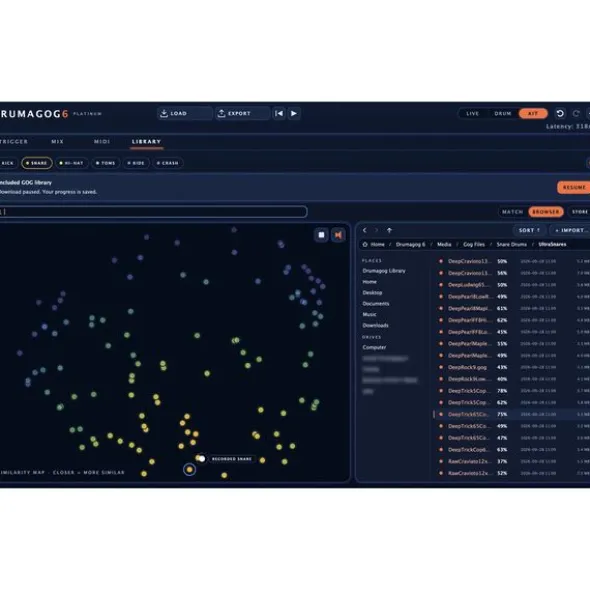Open Music in Places
The image size is (590, 591).
(x=369, y=314)
